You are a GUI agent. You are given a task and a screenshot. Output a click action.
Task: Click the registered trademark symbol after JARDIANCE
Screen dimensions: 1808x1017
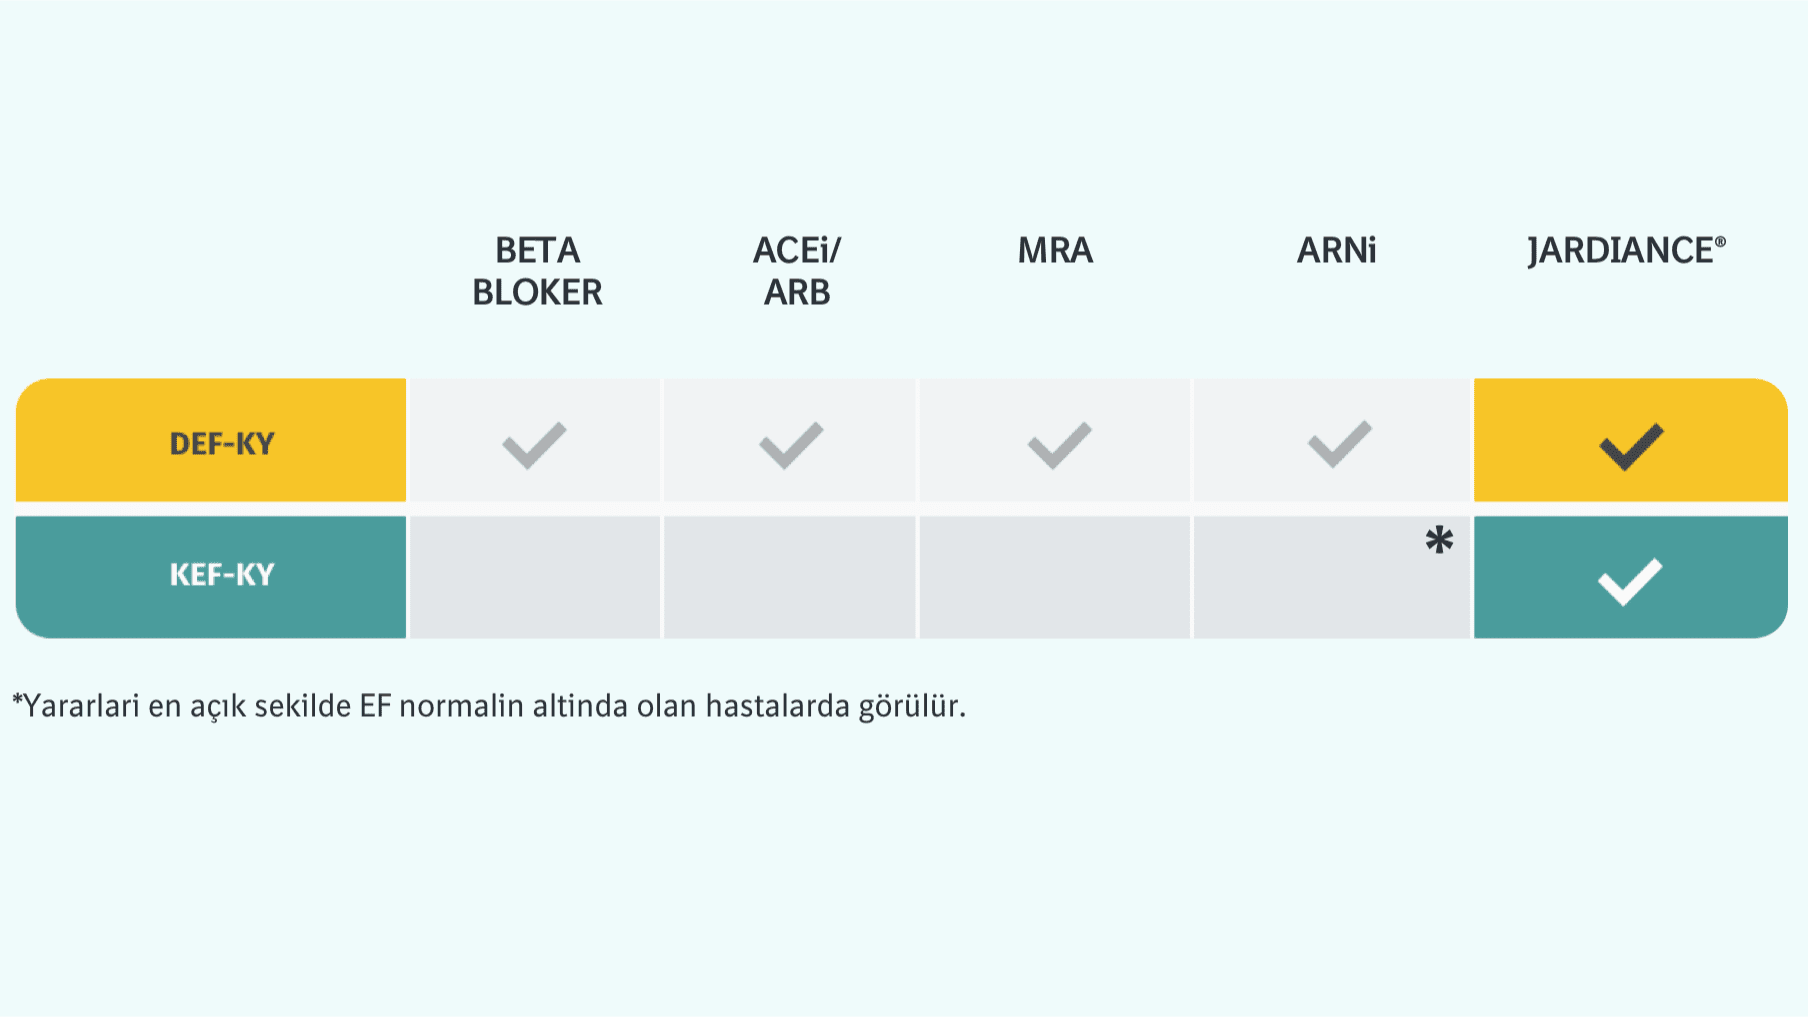tap(1720, 241)
